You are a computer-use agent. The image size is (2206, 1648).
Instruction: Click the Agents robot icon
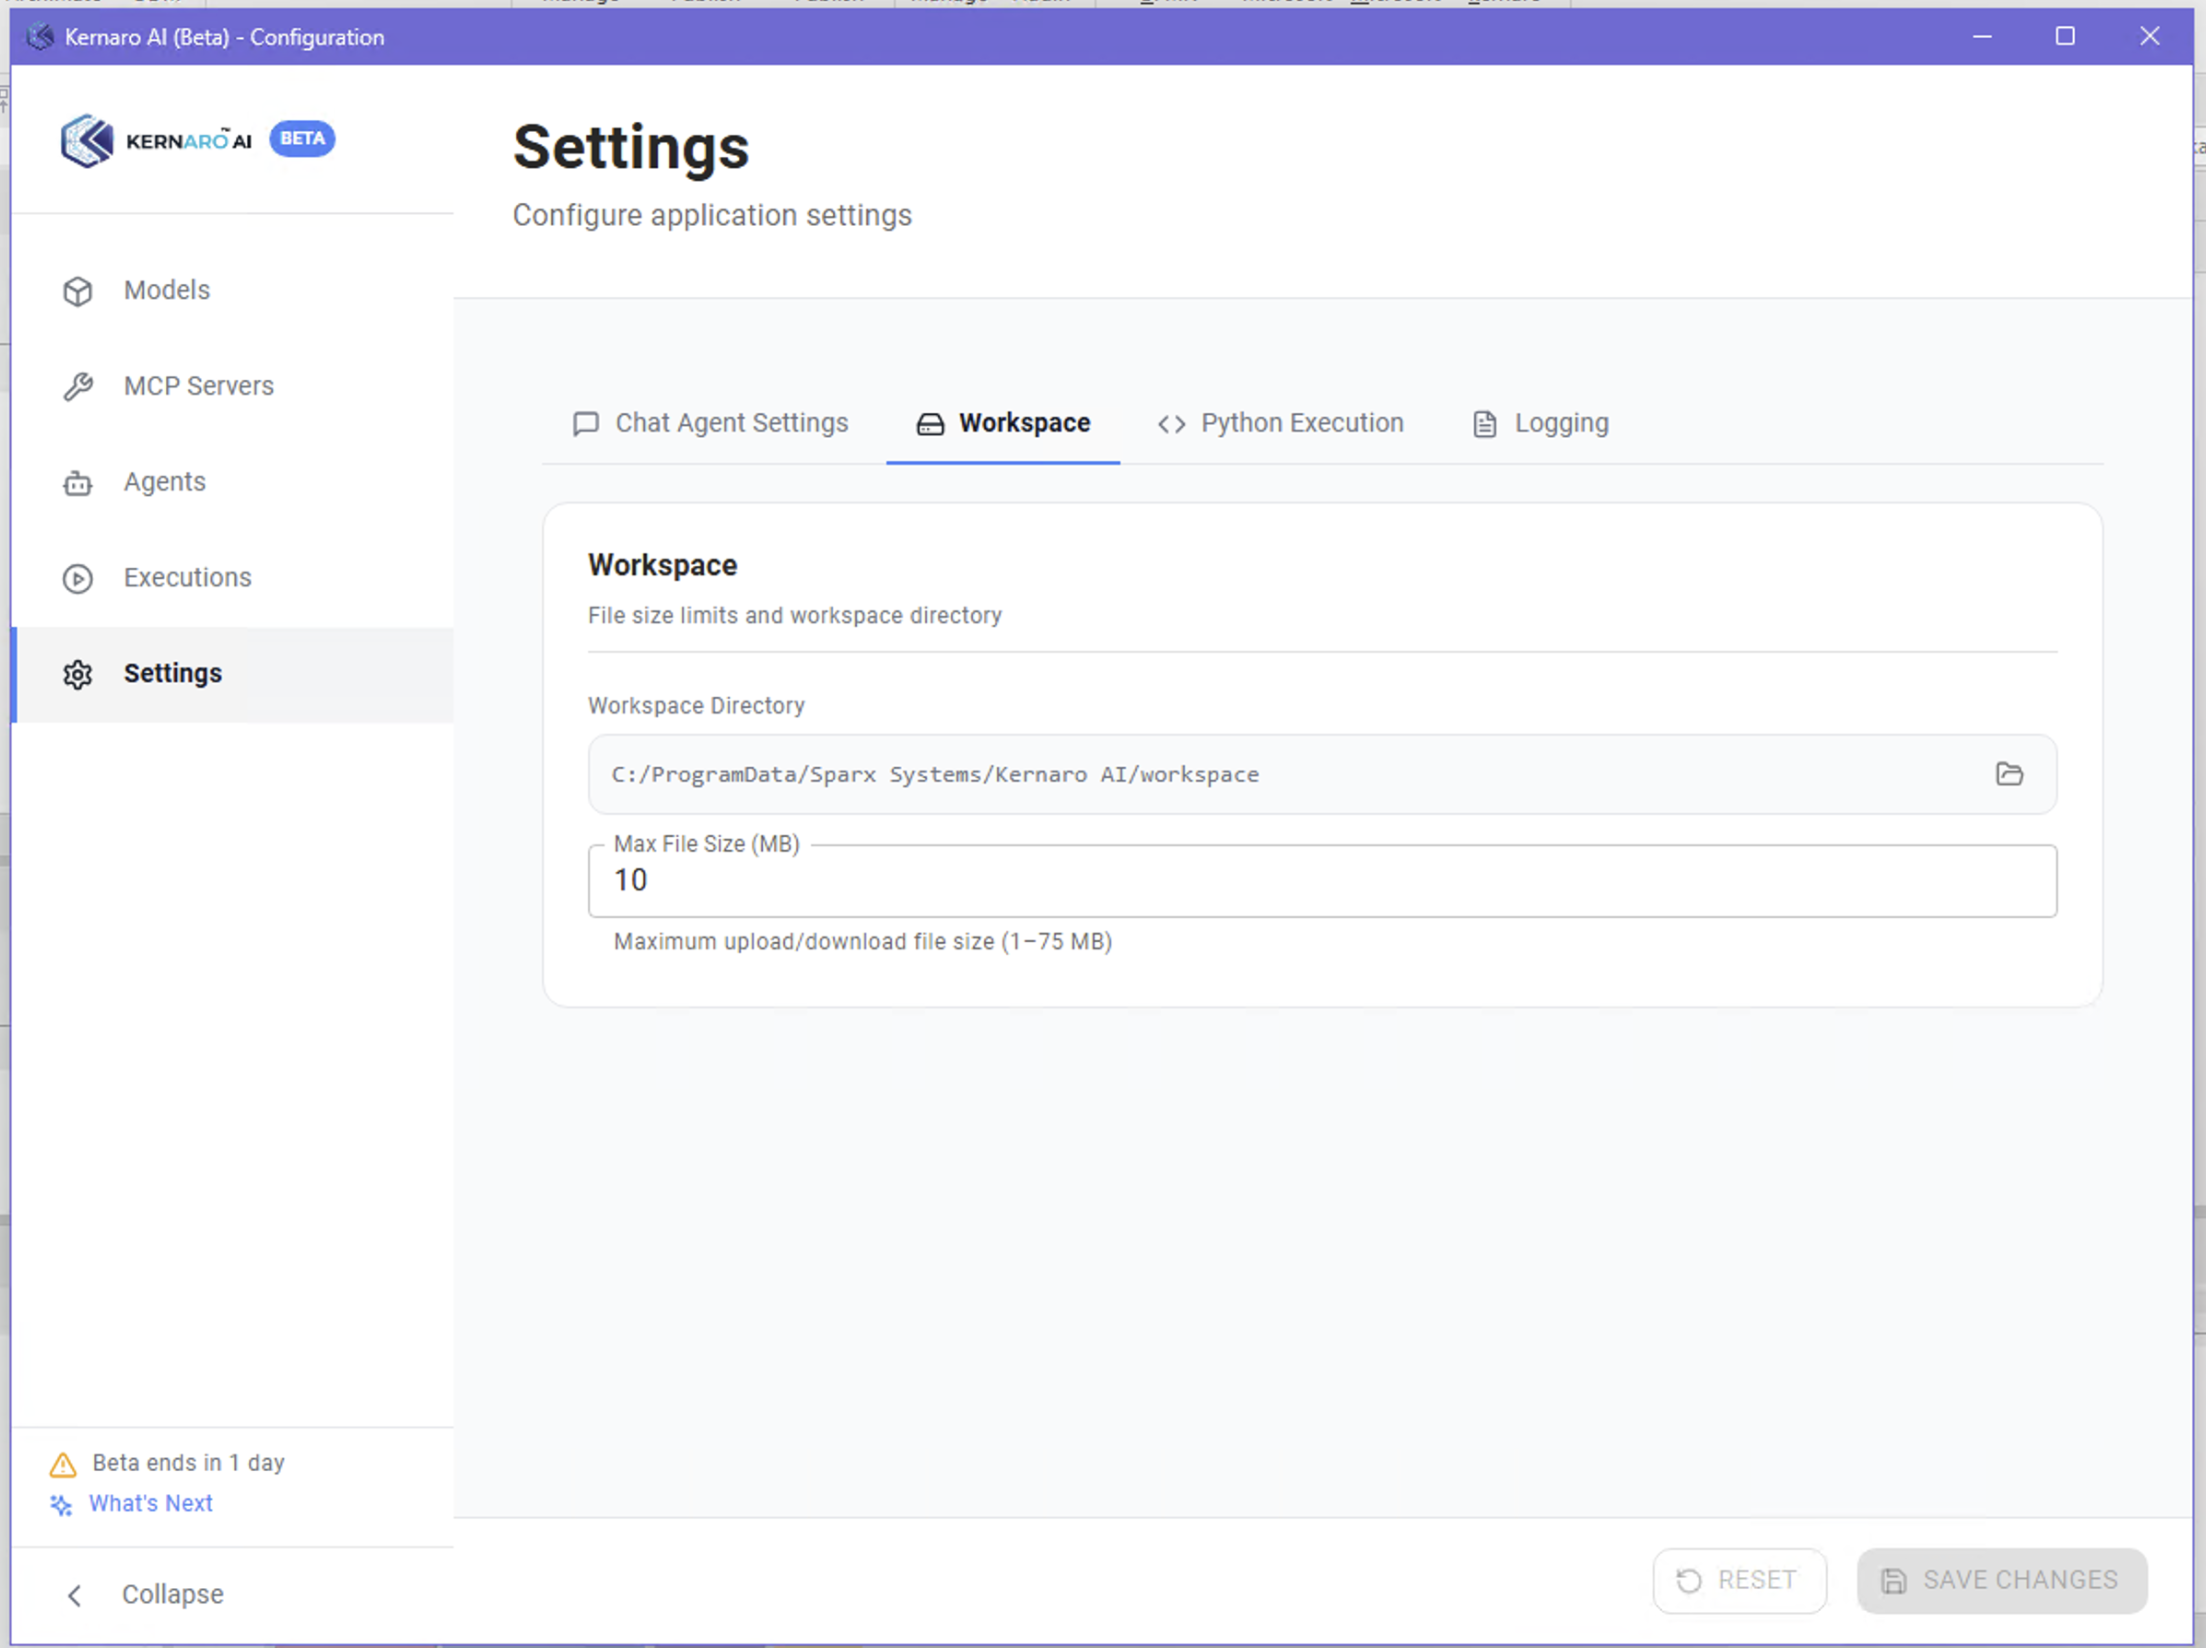point(77,483)
